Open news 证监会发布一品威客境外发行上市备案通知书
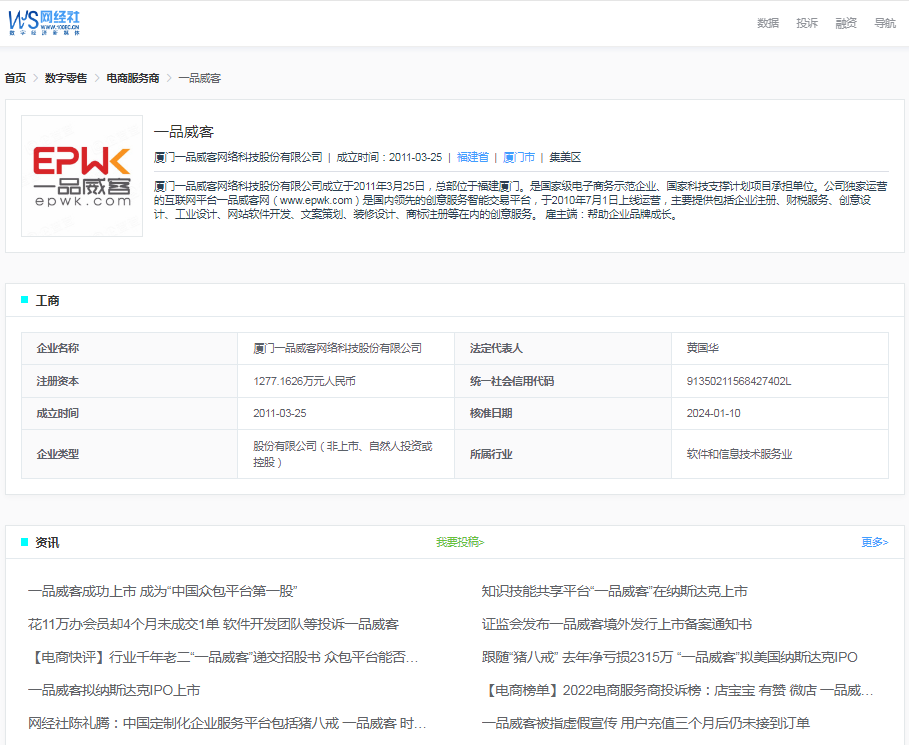 [x=617, y=624]
